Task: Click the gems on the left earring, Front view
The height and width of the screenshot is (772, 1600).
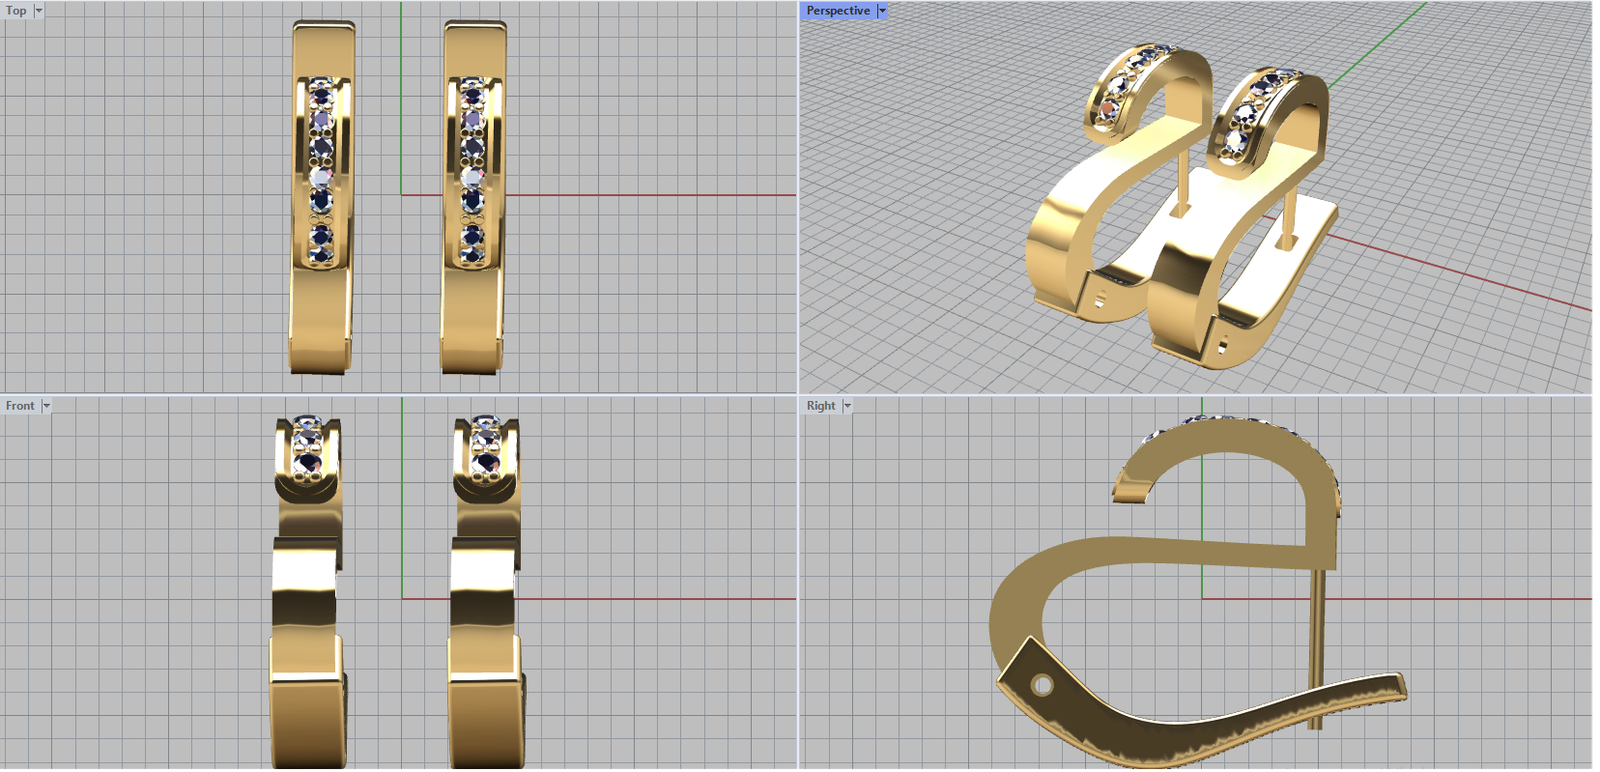Action: (309, 447)
